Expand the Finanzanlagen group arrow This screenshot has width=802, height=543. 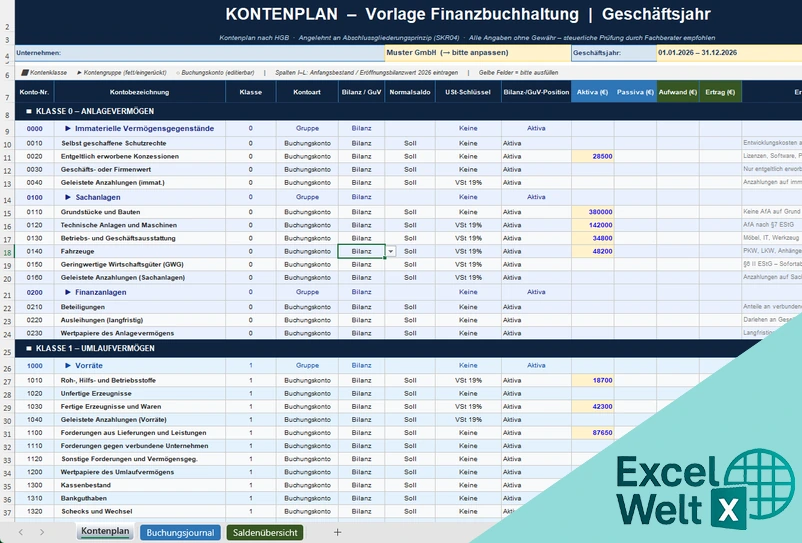click(68, 292)
